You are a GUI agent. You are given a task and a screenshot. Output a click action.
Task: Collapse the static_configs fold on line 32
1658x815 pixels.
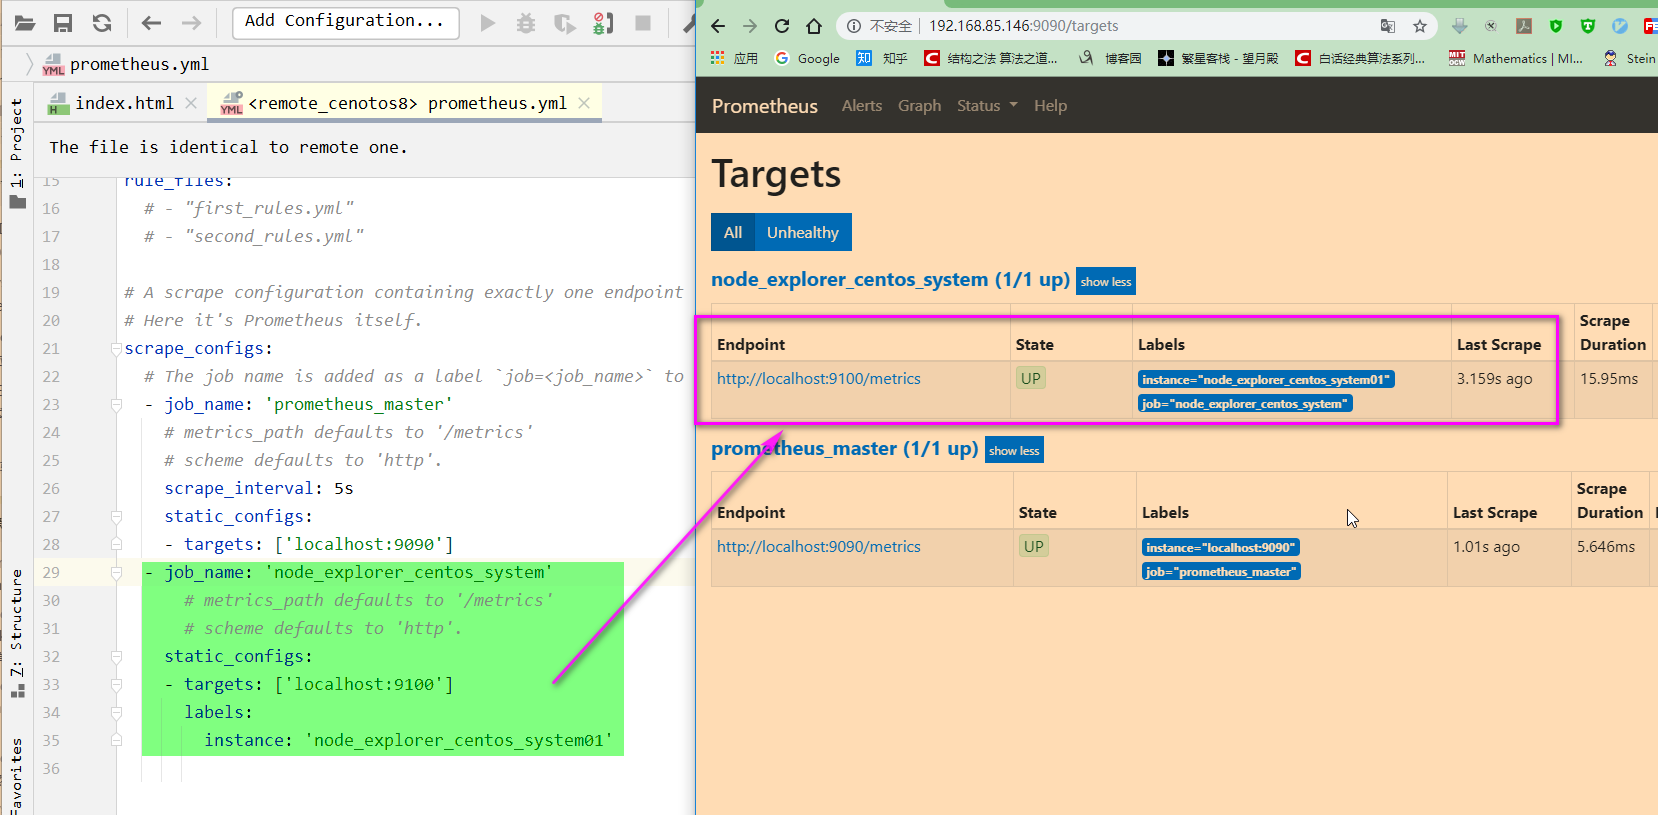[x=116, y=656]
